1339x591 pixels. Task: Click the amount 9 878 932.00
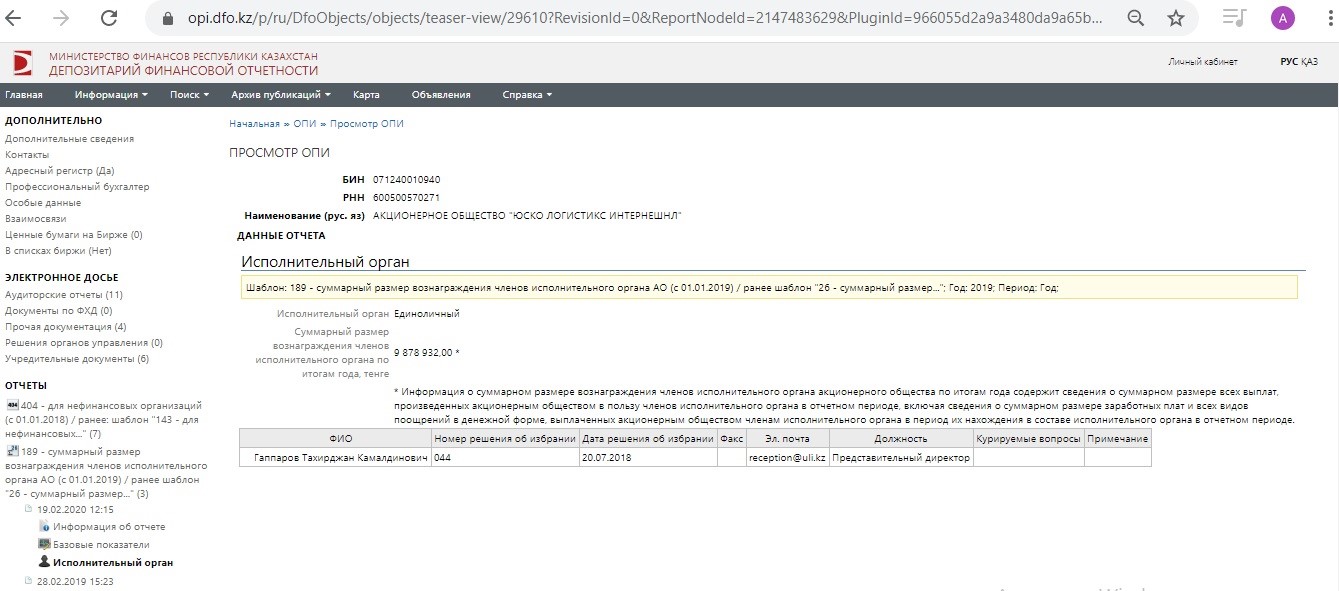click(424, 352)
